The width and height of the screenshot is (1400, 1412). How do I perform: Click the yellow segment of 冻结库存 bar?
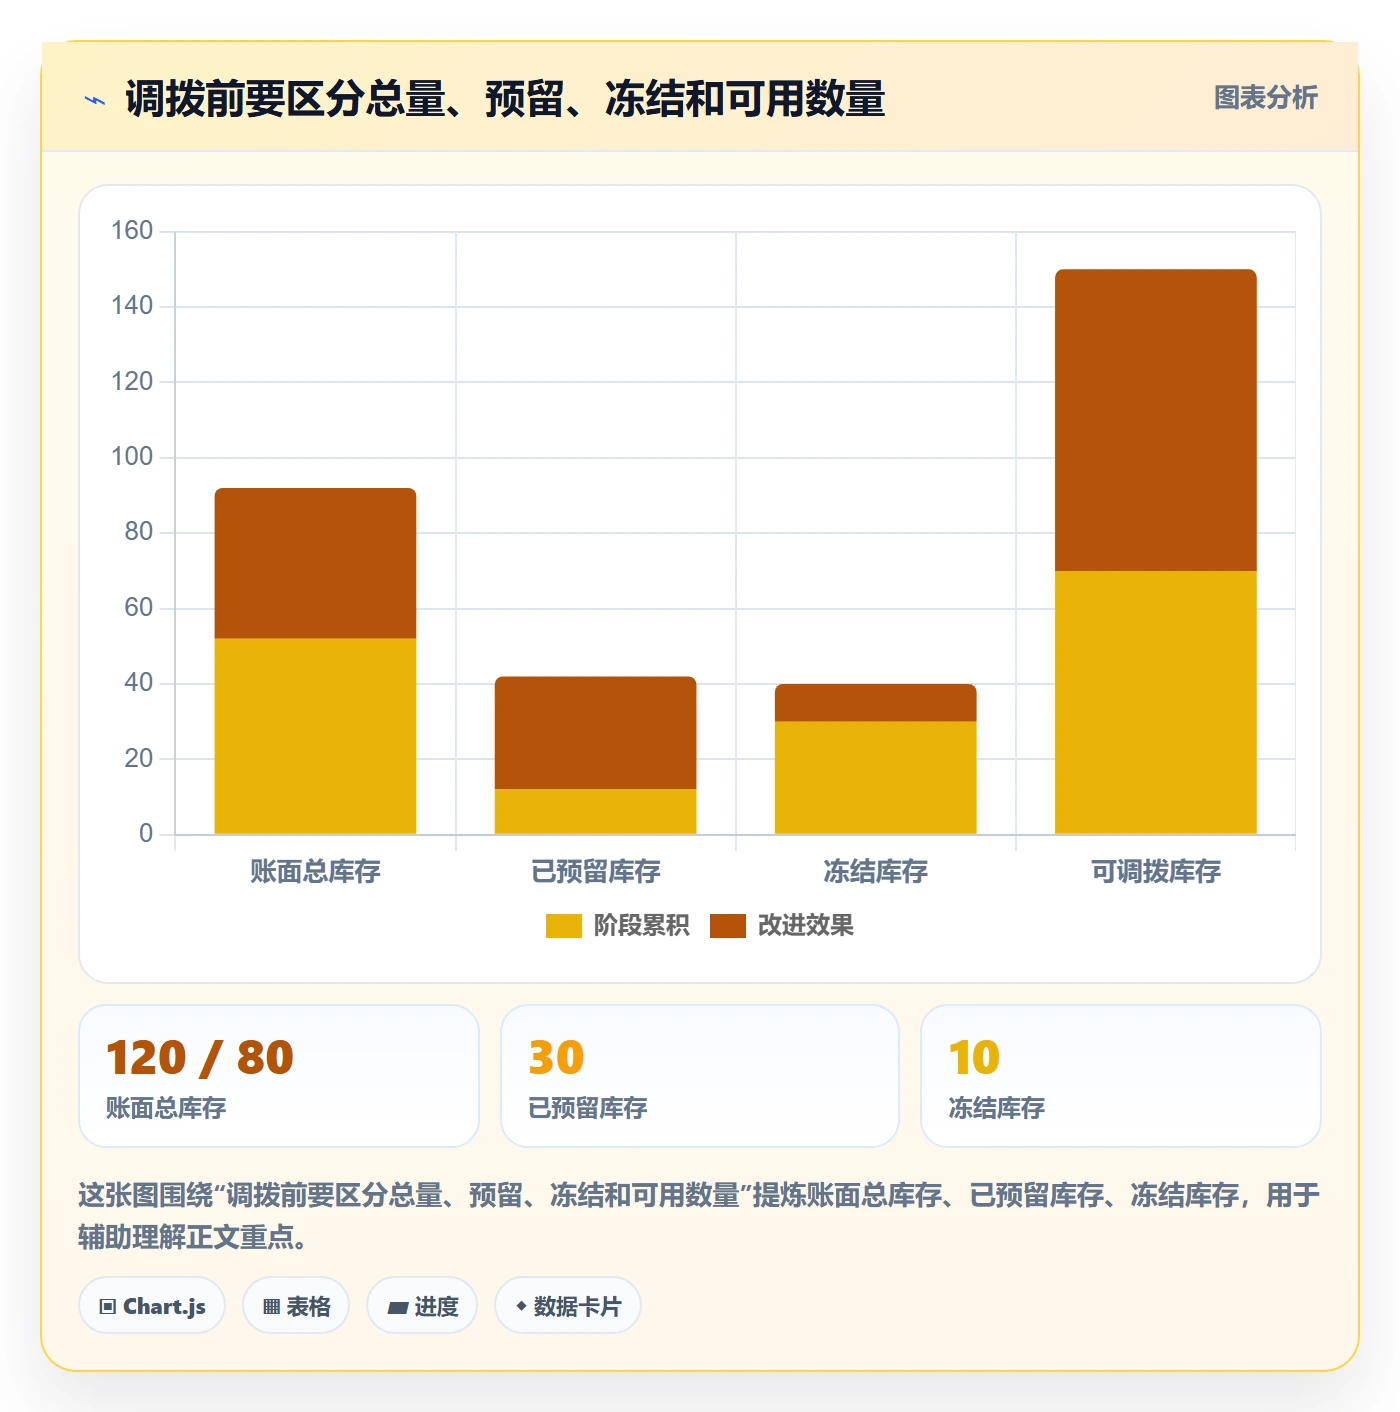[x=875, y=778]
